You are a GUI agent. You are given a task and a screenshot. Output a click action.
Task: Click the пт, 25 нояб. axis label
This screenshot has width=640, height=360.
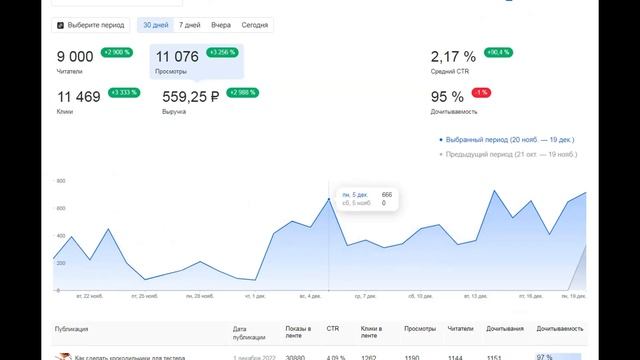[x=144, y=296]
